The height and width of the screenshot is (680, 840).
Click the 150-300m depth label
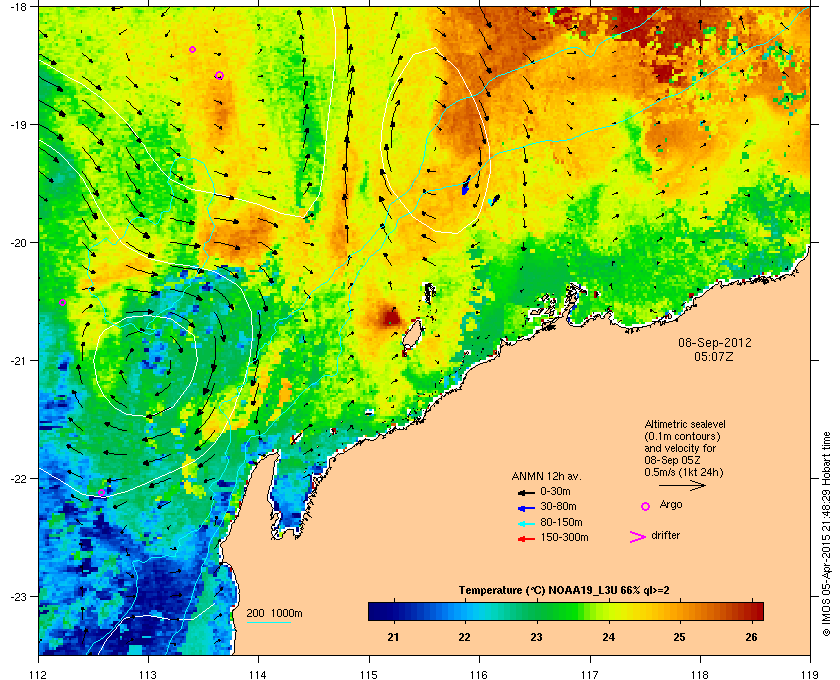(564, 537)
